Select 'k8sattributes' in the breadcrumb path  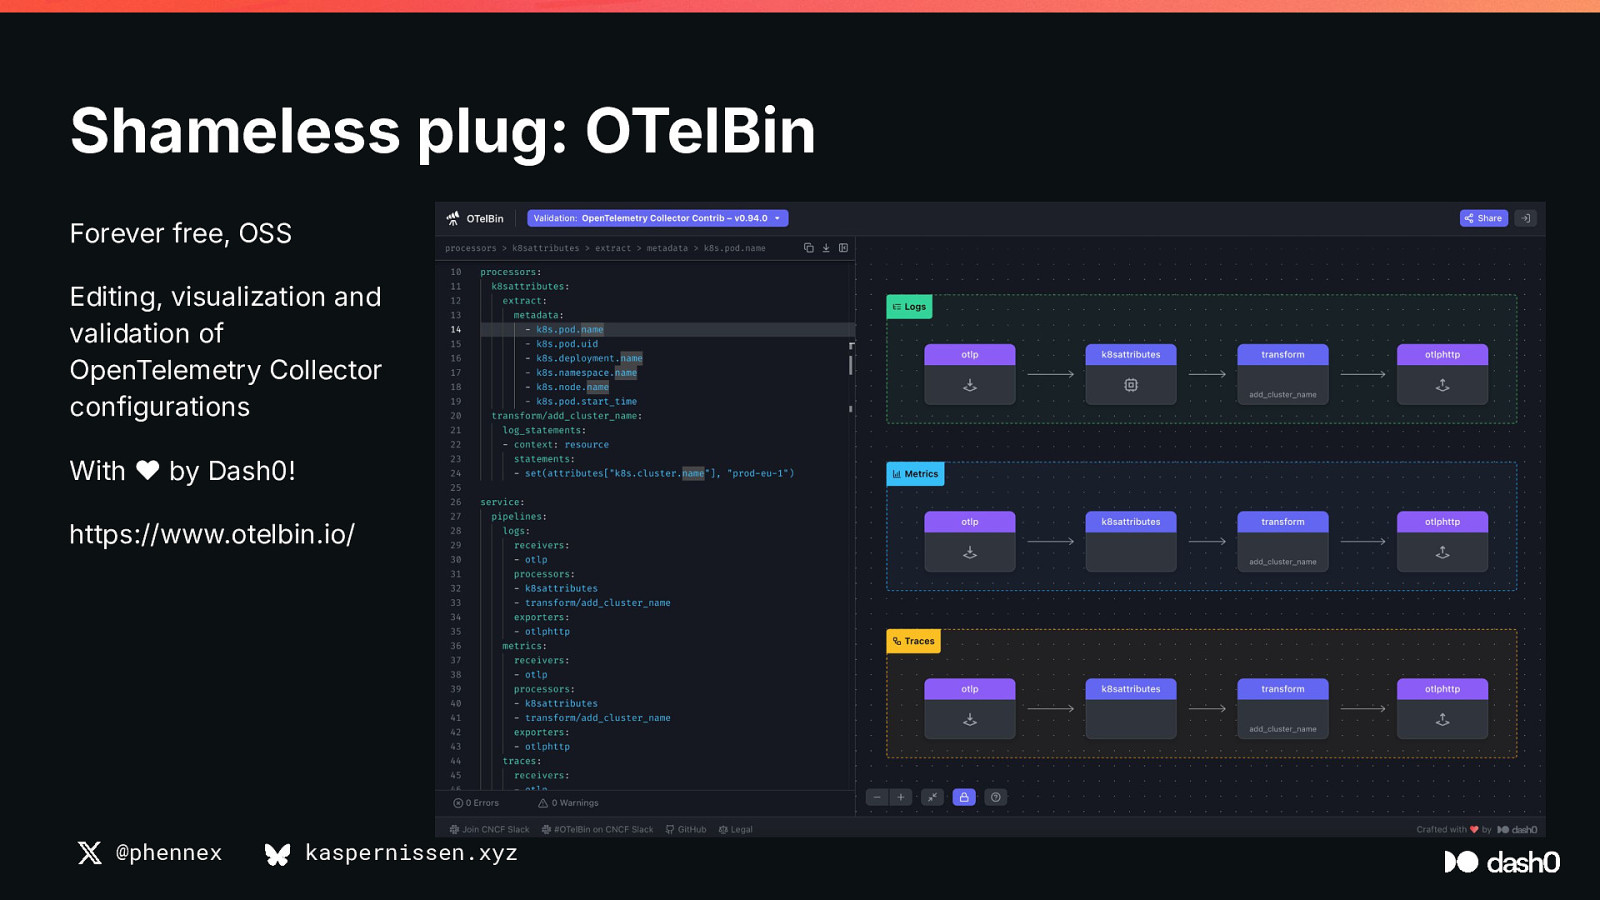pos(546,248)
